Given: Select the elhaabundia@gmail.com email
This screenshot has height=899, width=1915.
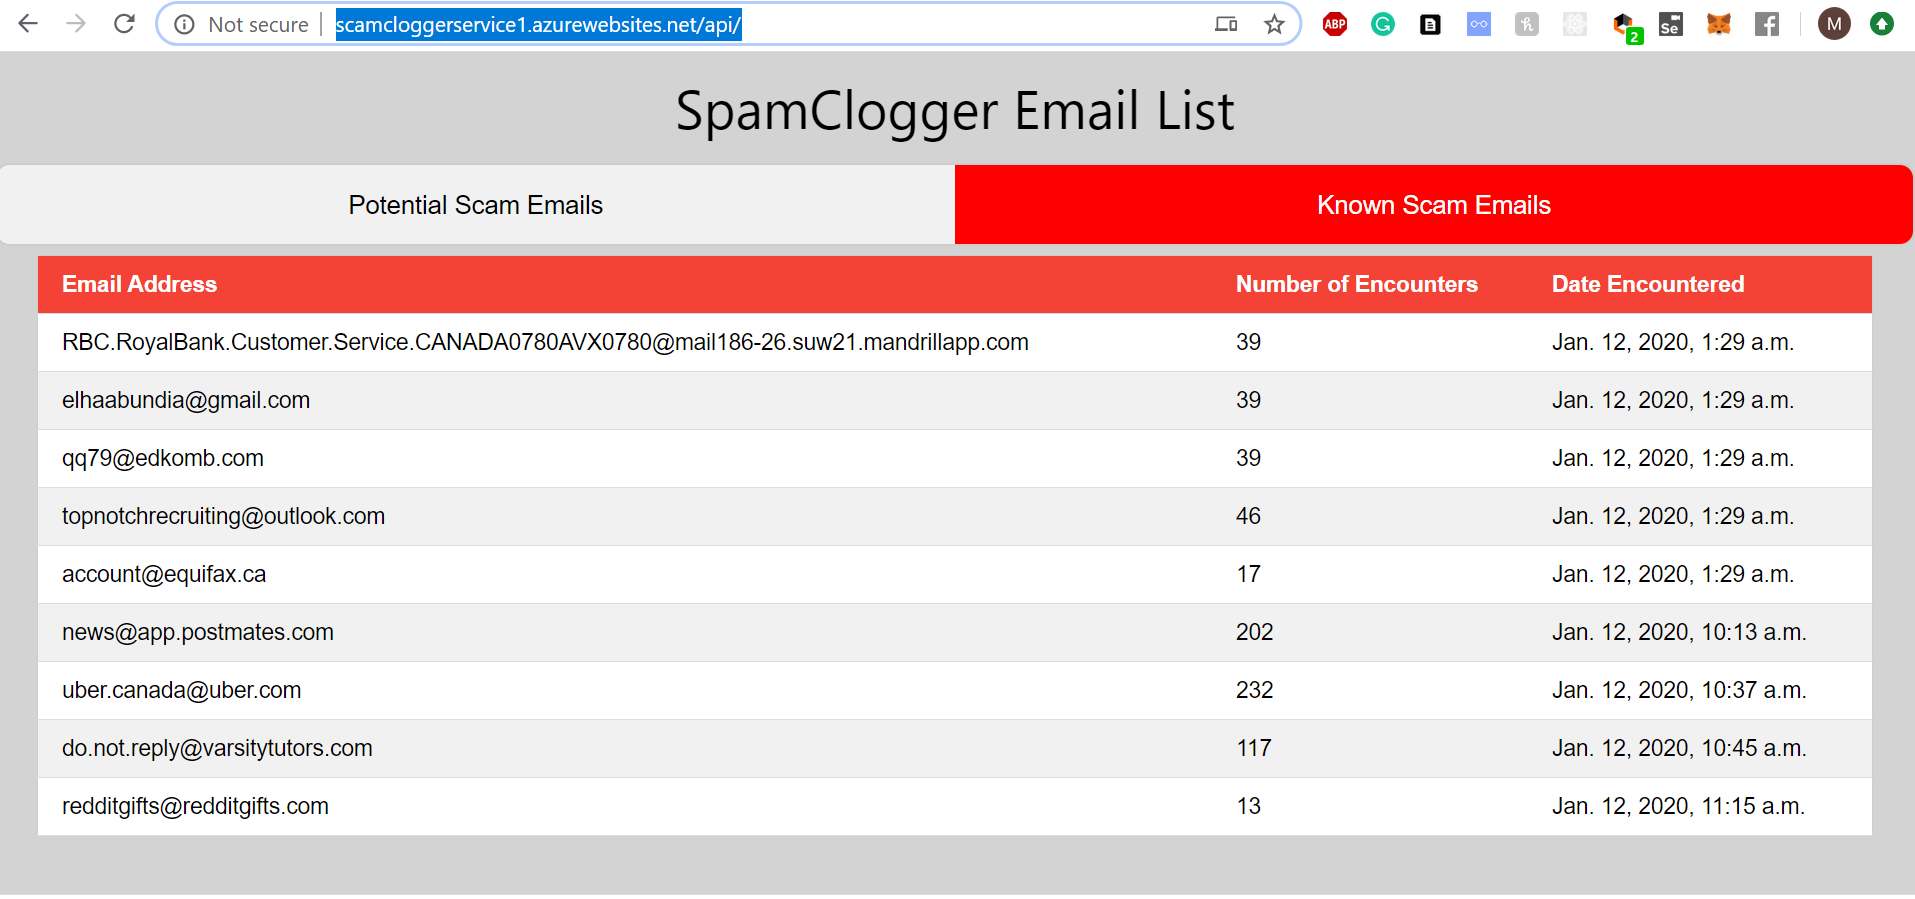Looking at the screenshot, I should tap(186, 400).
